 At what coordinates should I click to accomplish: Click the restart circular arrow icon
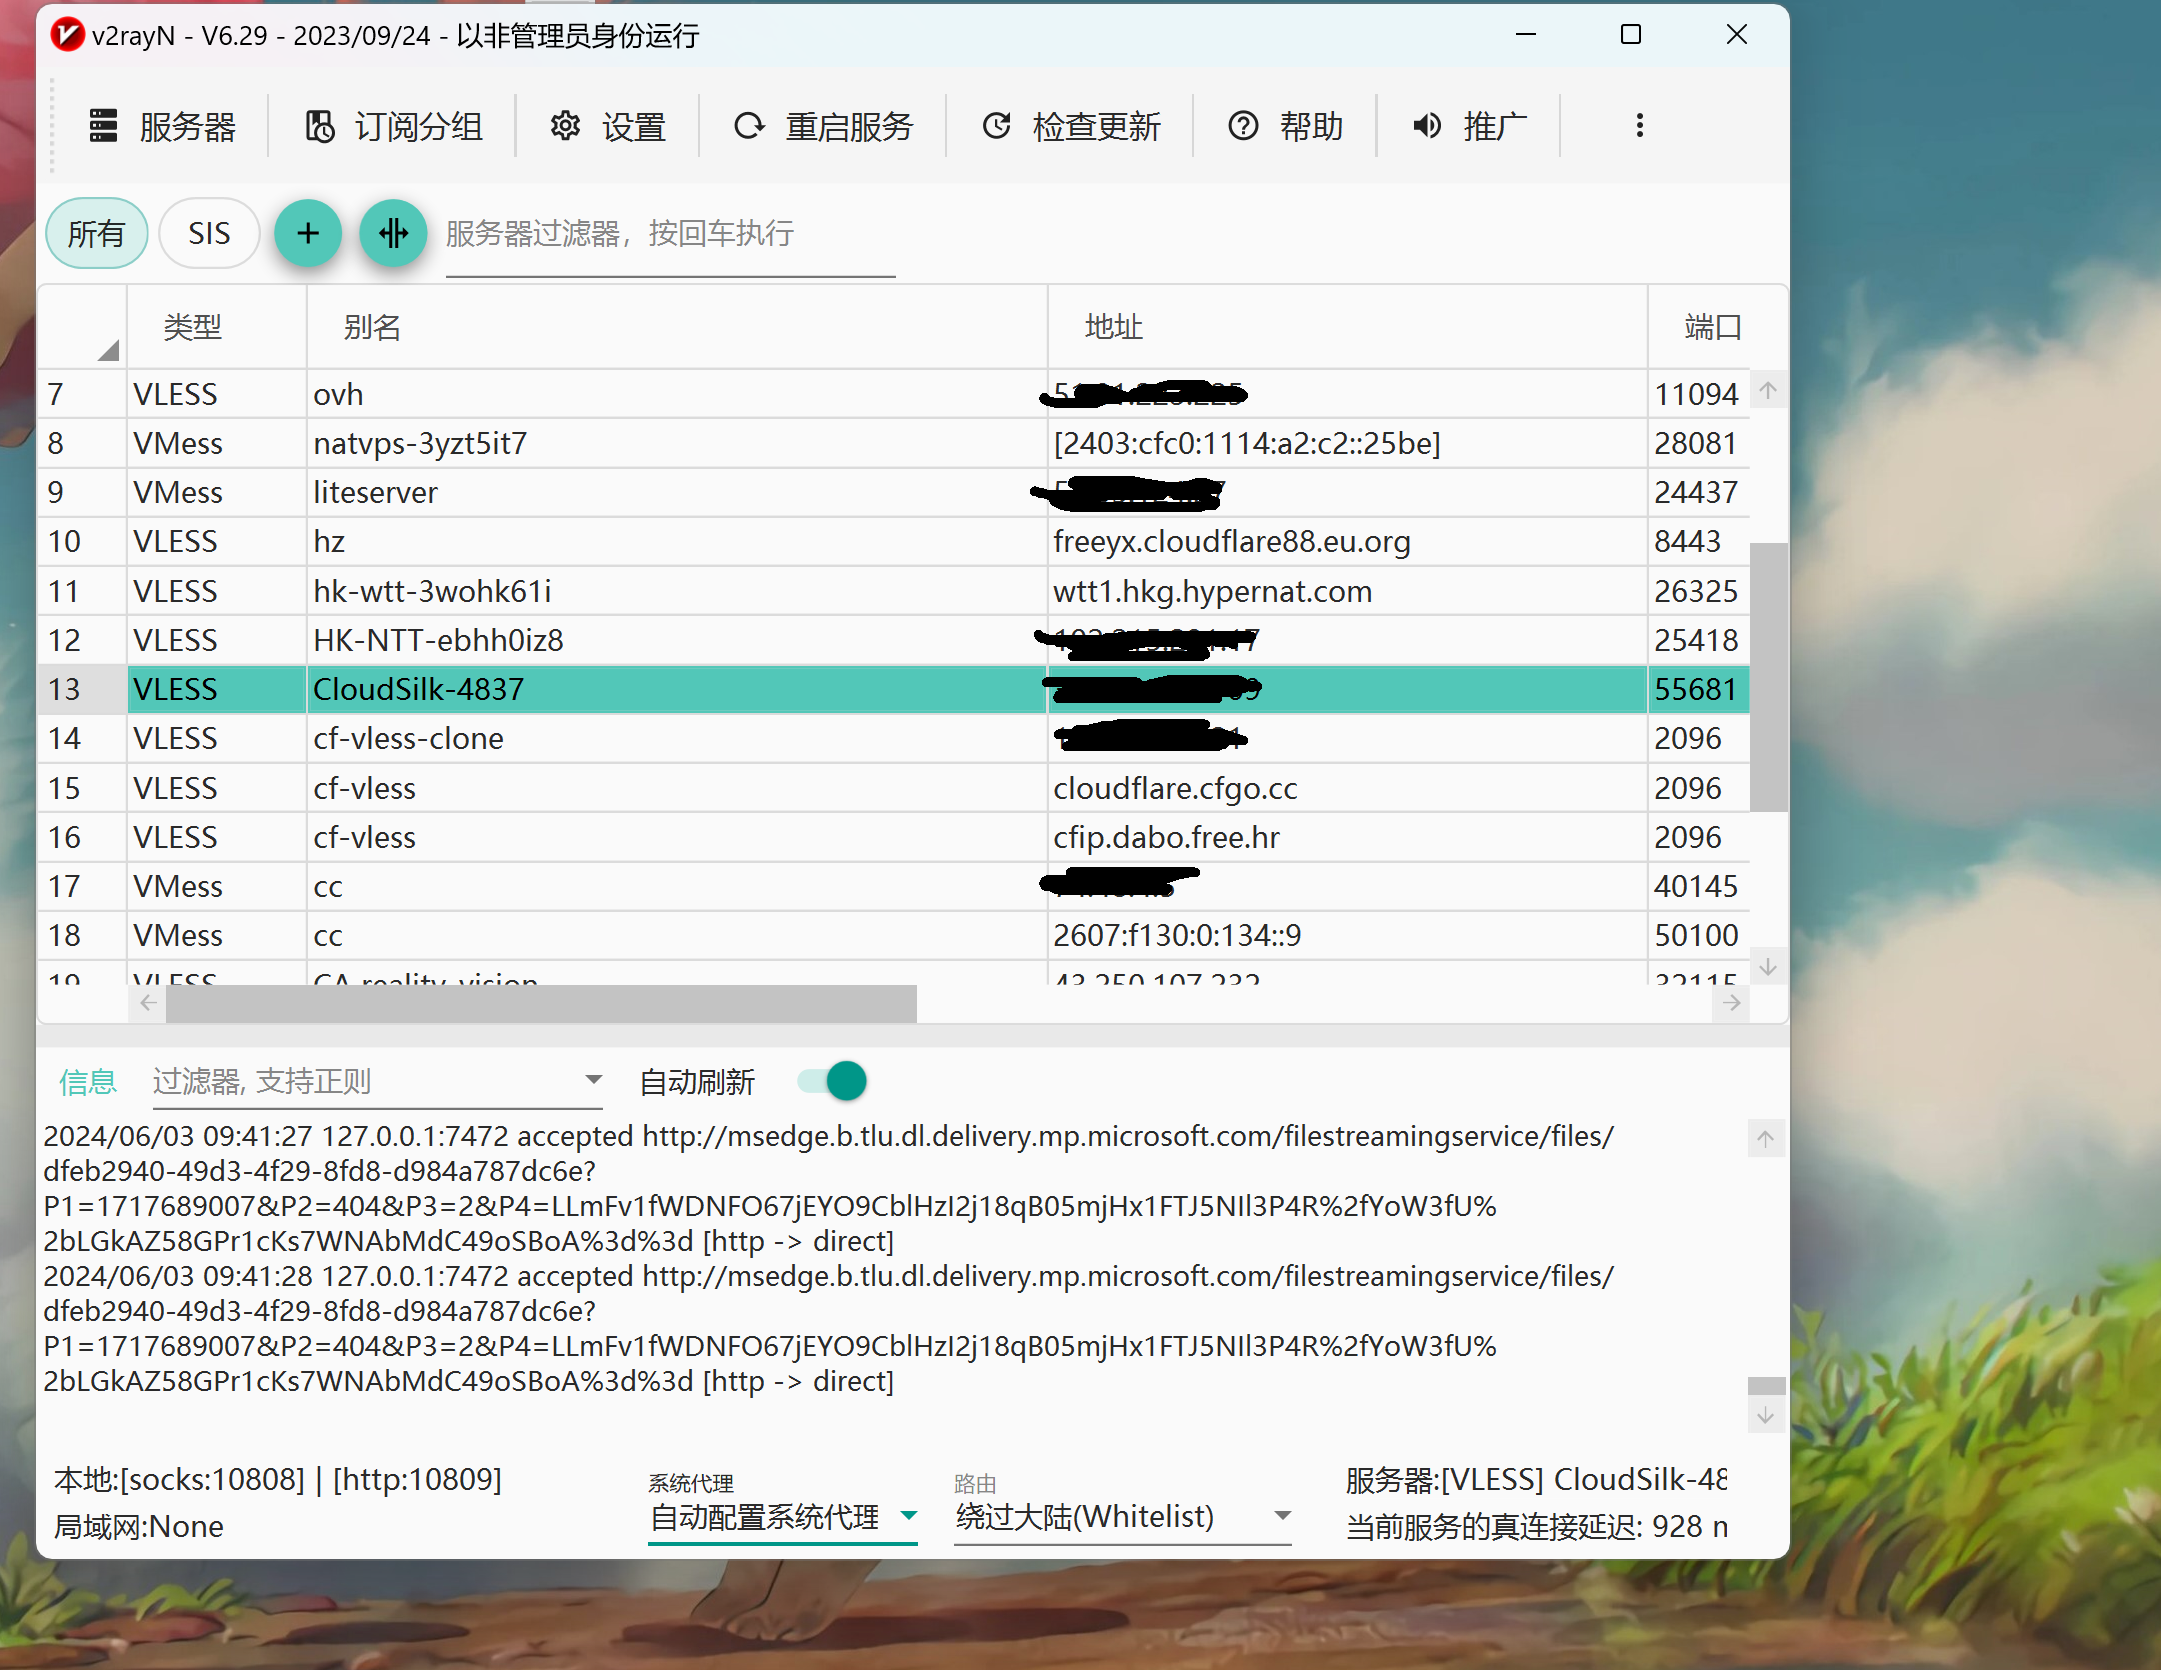pyautogui.click(x=749, y=126)
